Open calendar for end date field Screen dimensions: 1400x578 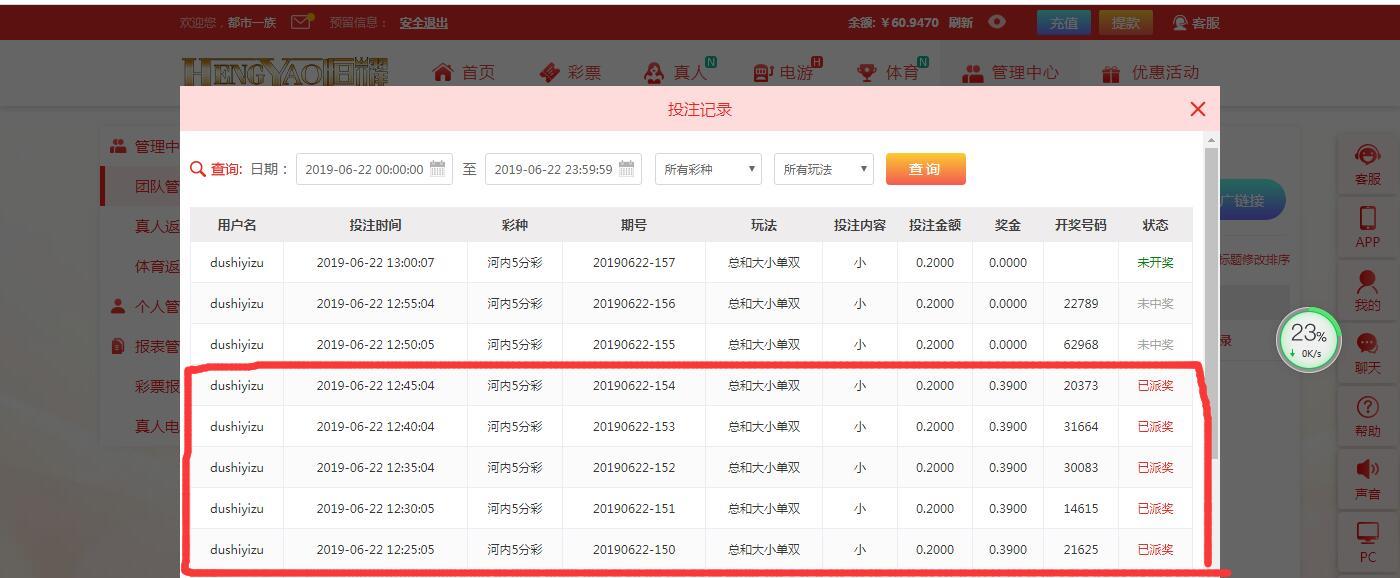[627, 169]
